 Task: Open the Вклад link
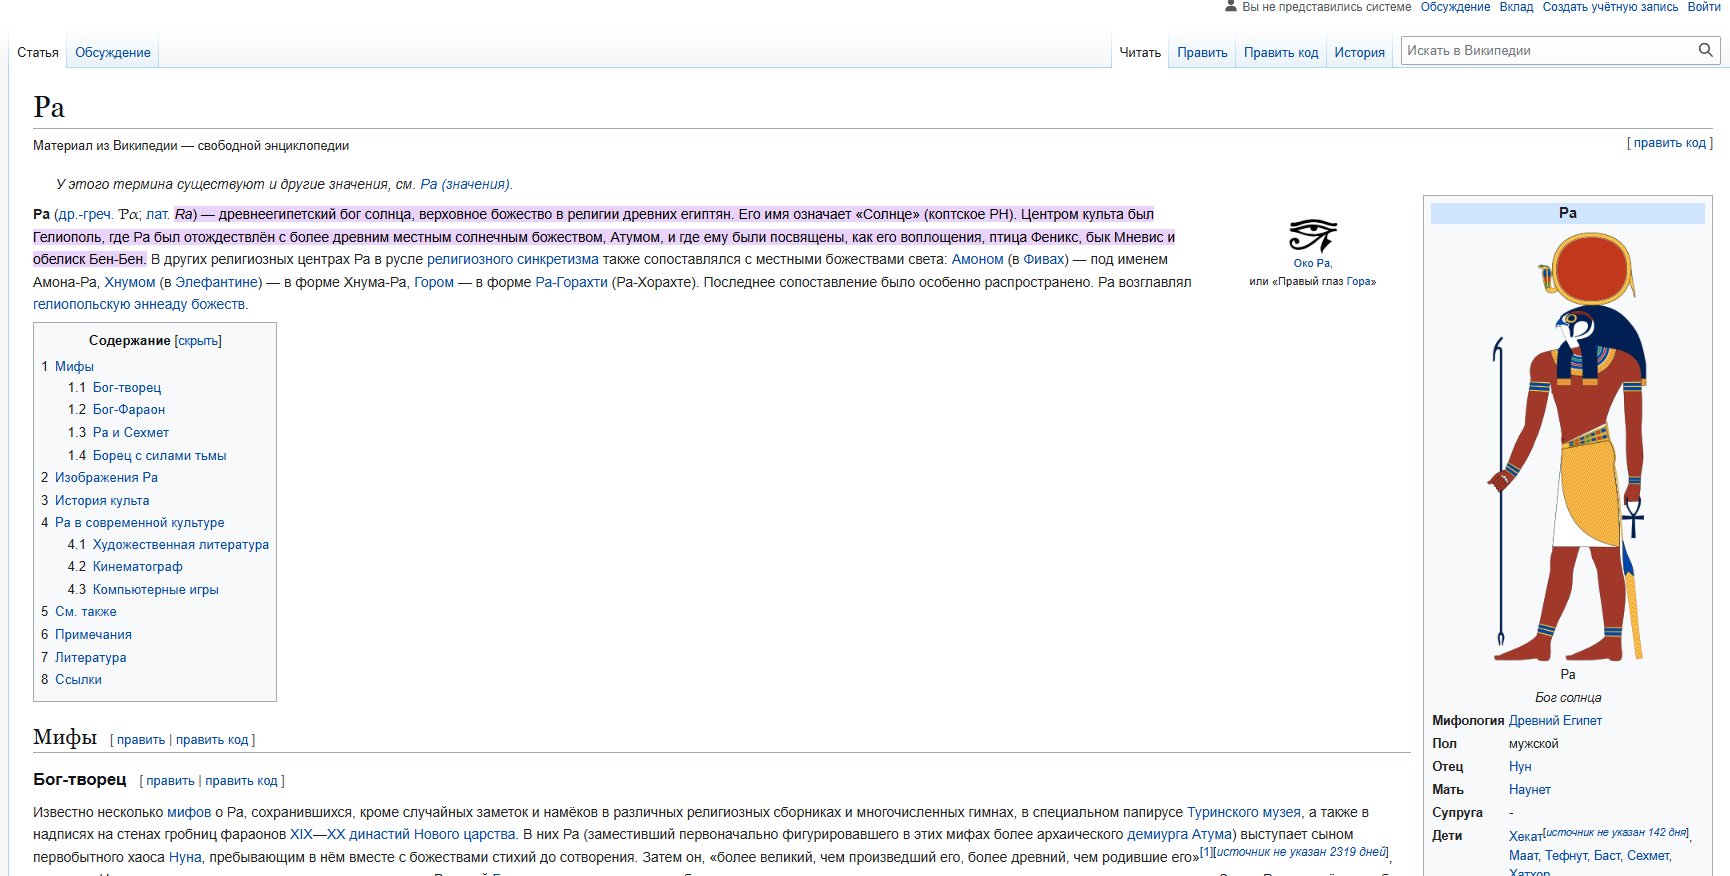coord(1516,7)
